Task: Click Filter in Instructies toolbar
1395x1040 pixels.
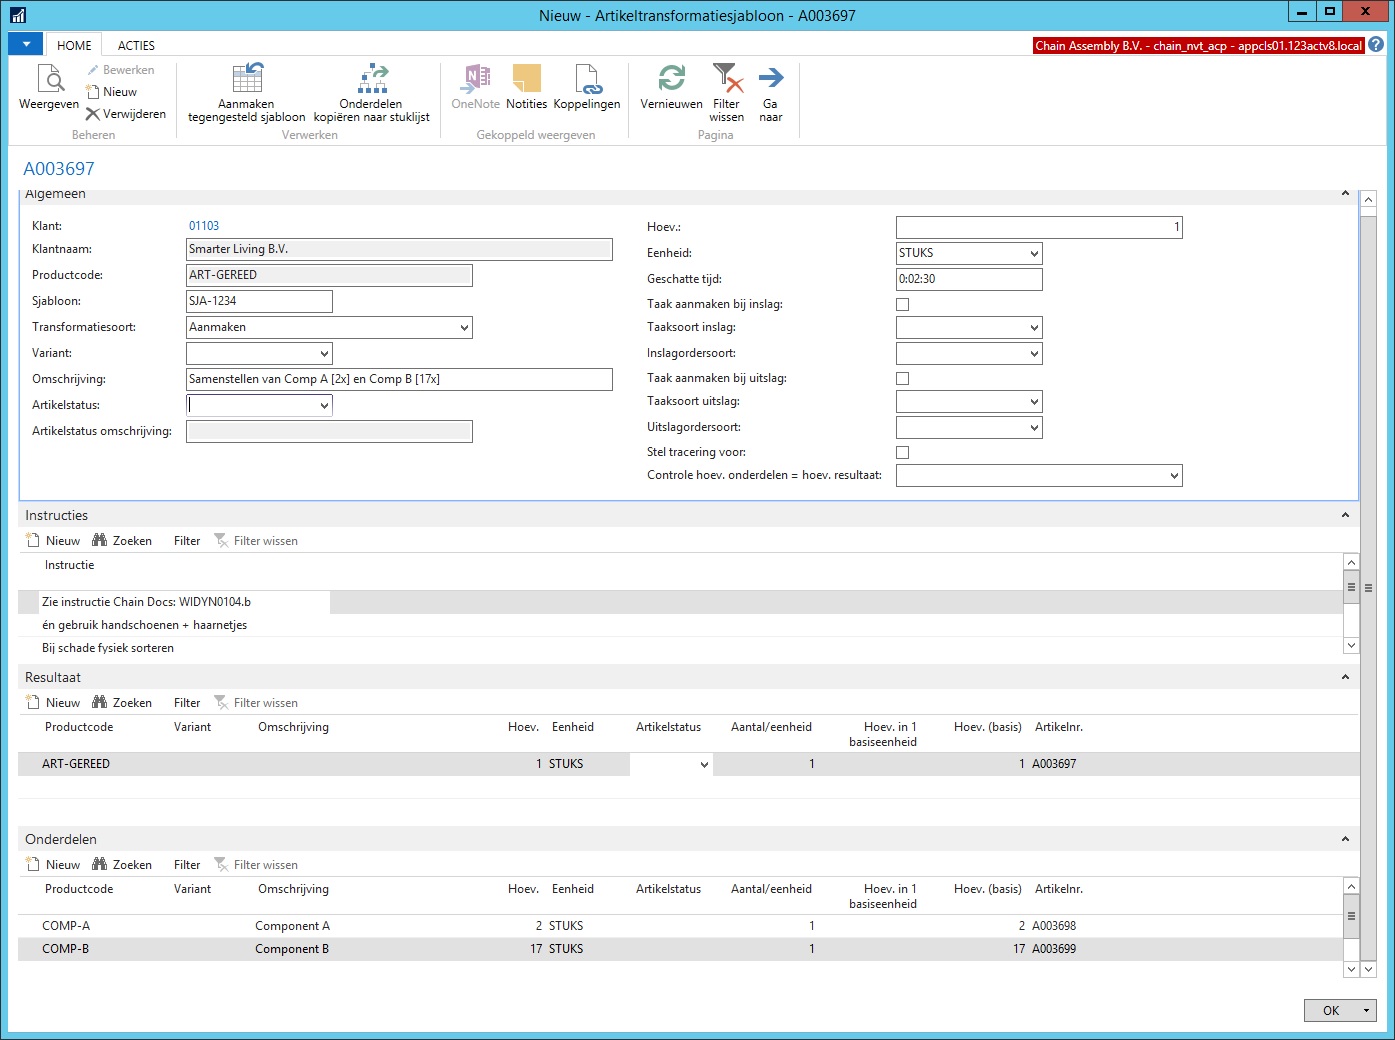Action: coord(187,541)
